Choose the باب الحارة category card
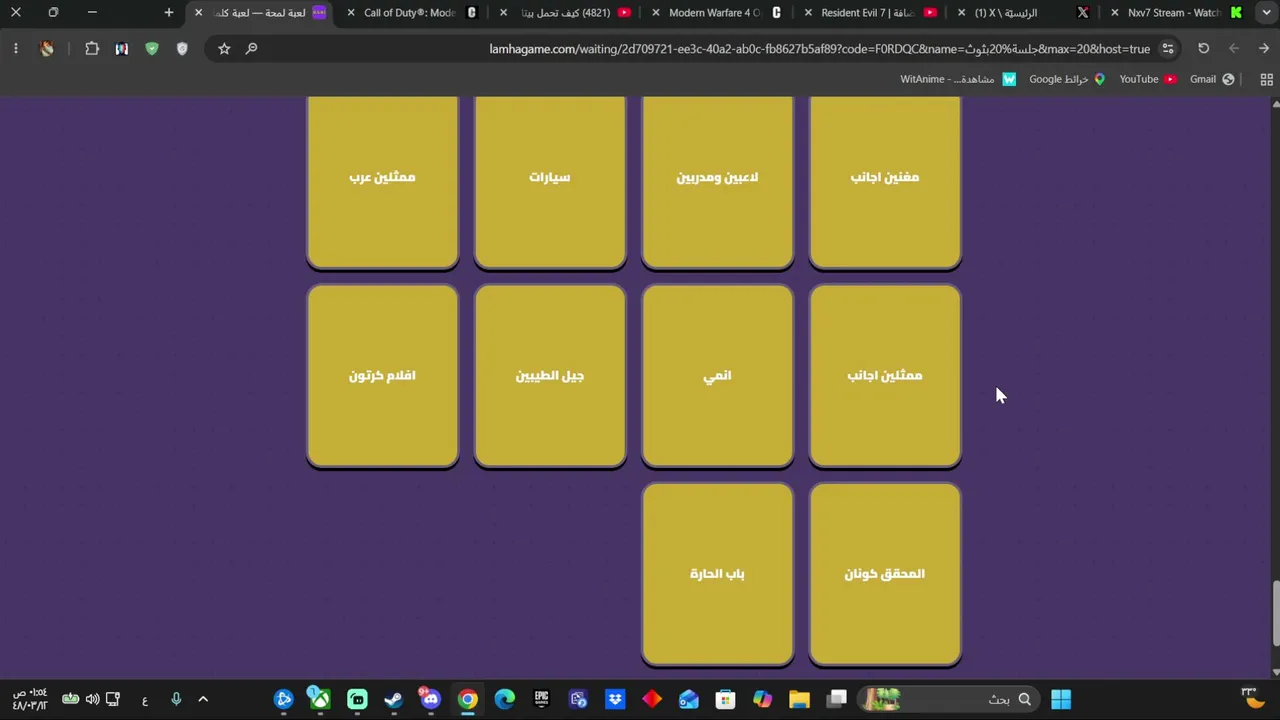 tap(717, 574)
